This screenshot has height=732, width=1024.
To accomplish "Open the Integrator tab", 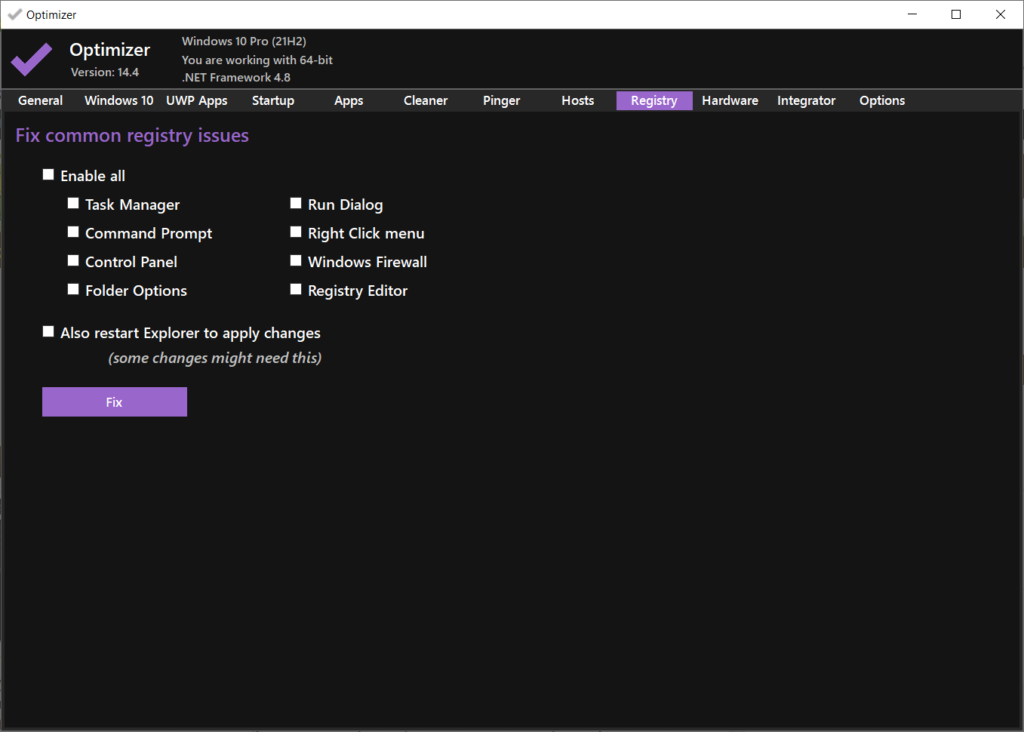I will point(807,101).
